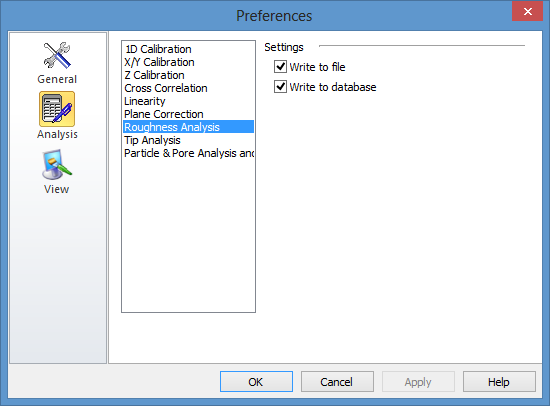This screenshot has height=406, width=550.
Task: Choose Particle & Pore Analysis item
Action: click(x=188, y=153)
